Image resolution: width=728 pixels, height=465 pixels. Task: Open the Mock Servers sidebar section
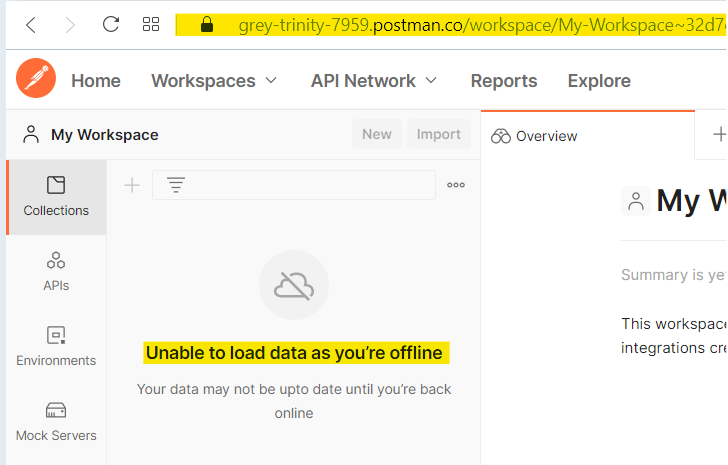56,421
